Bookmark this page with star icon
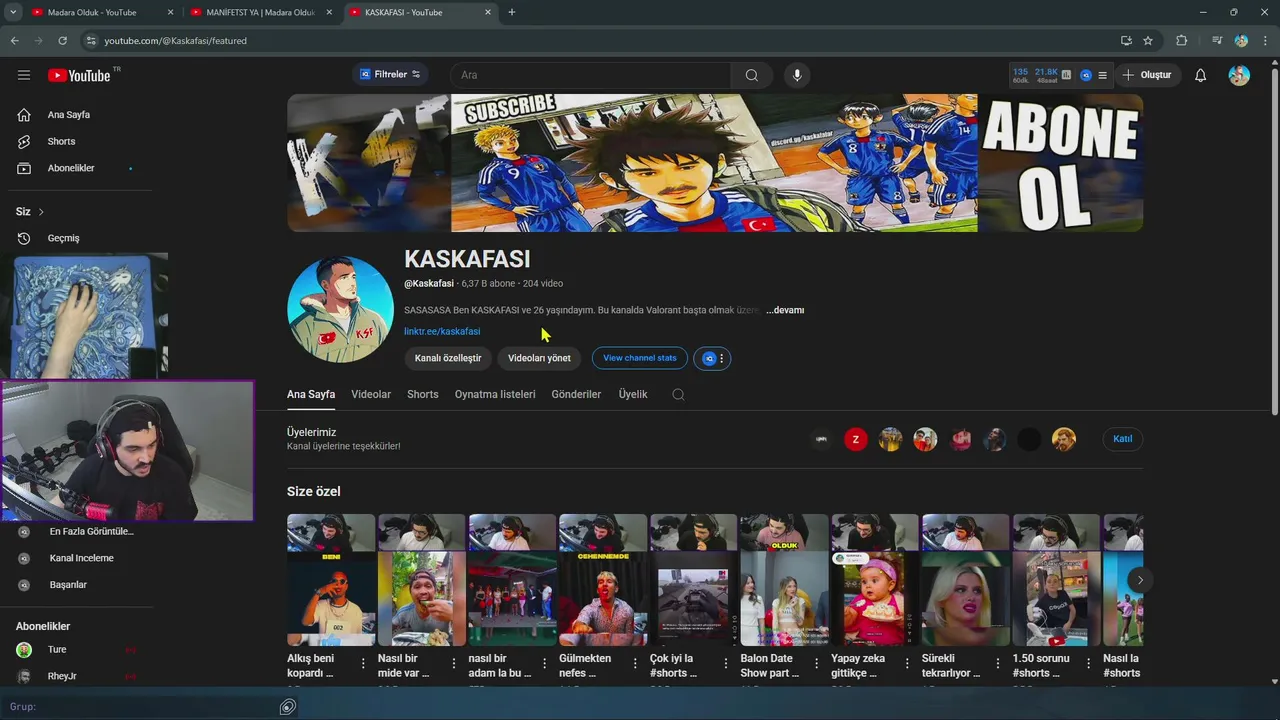This screenshot has width=1280, height=720. (x=1148, y=41)
